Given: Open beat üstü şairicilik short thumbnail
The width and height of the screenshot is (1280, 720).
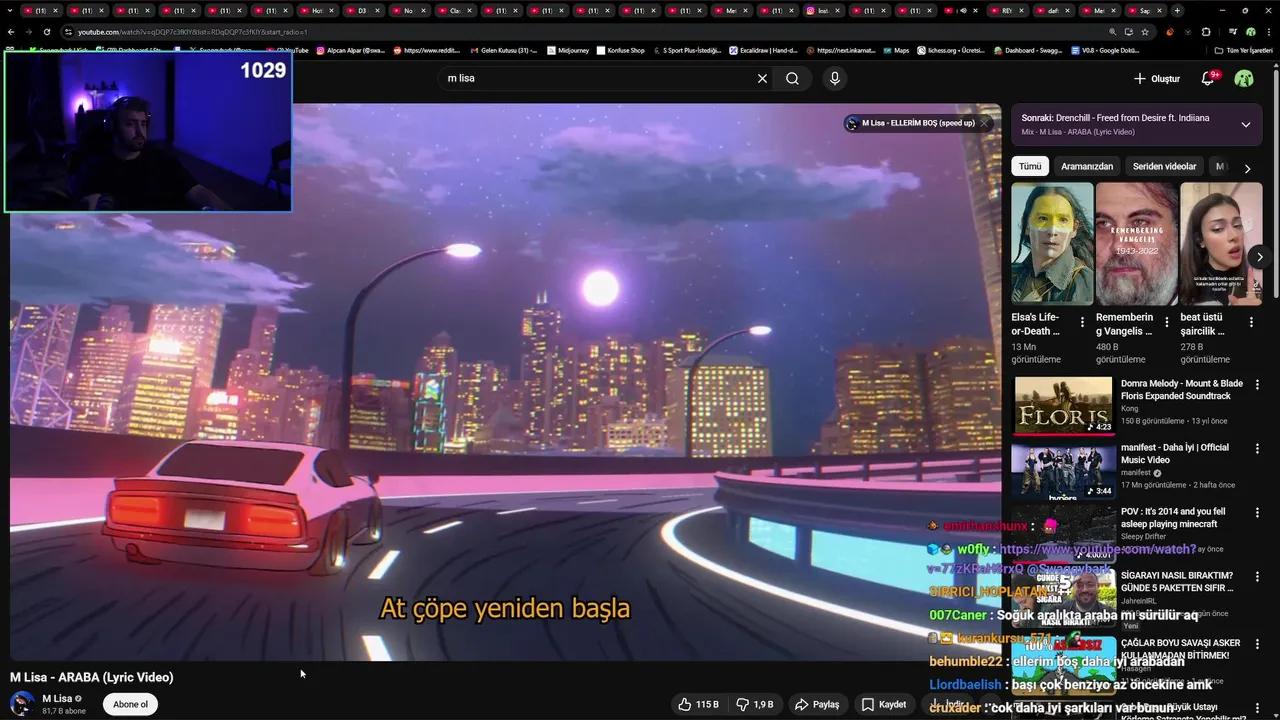Looking at the screenshot, I should [1221, 244].
